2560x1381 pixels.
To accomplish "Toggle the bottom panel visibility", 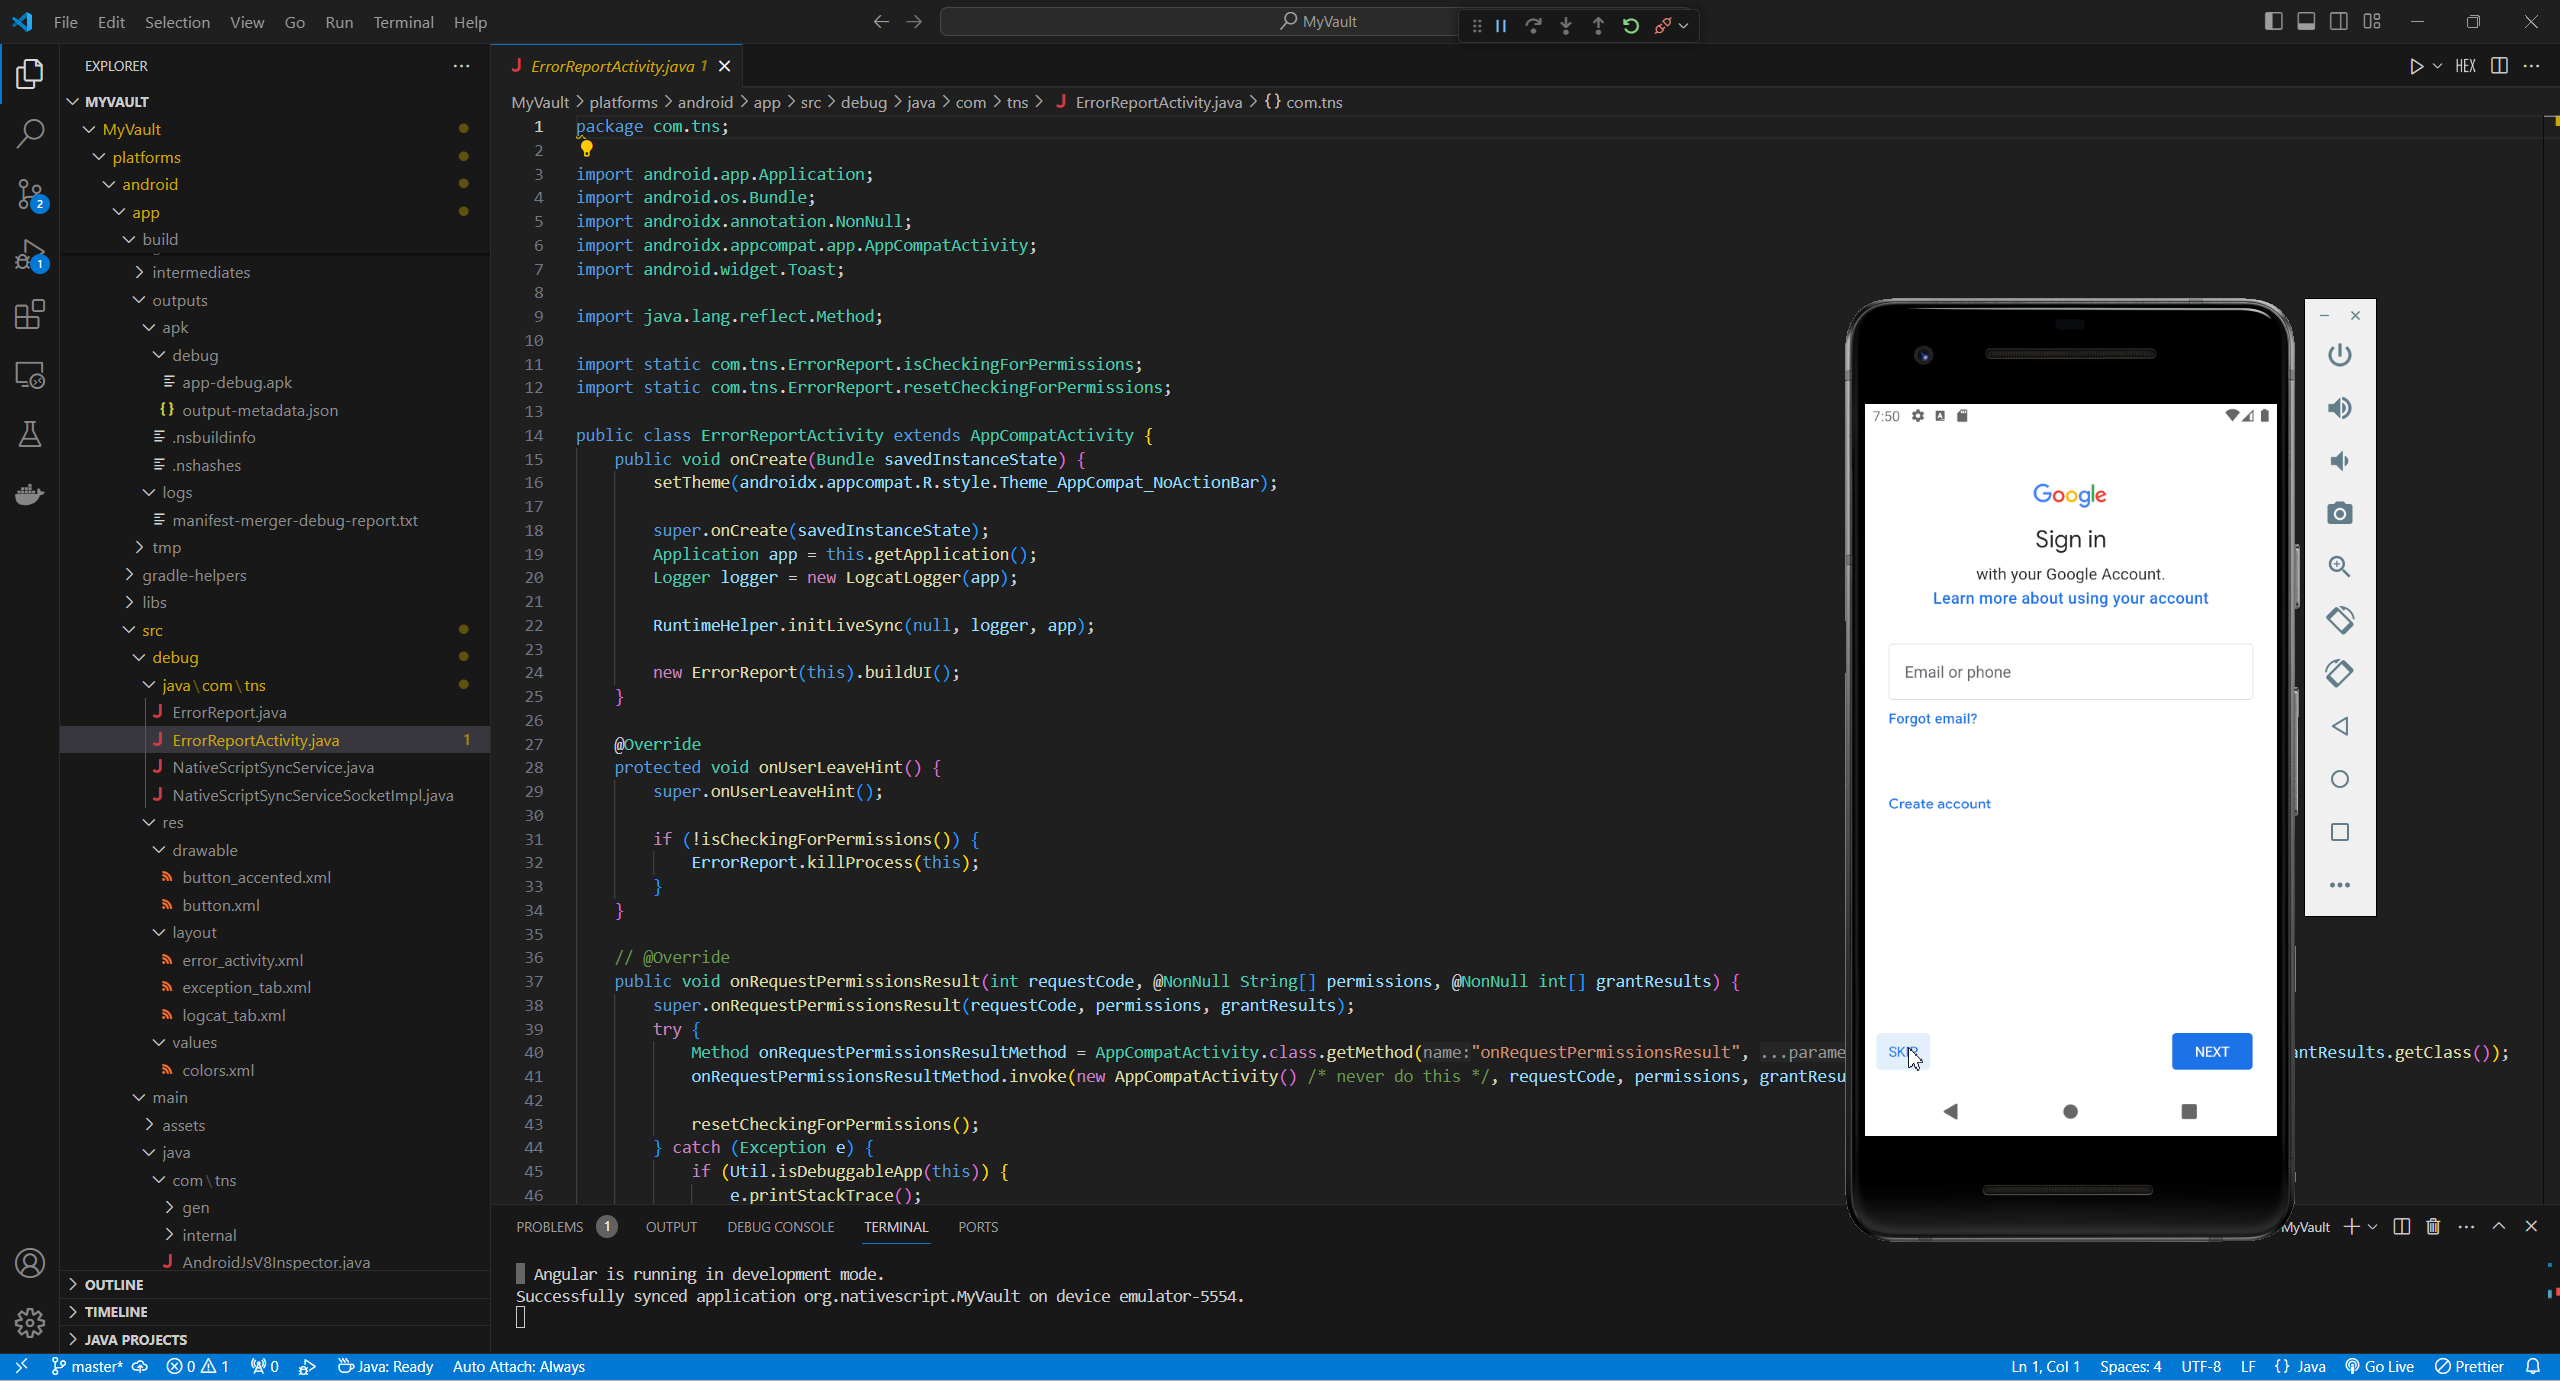I will pyautogui.click(x=2306, y=22).
